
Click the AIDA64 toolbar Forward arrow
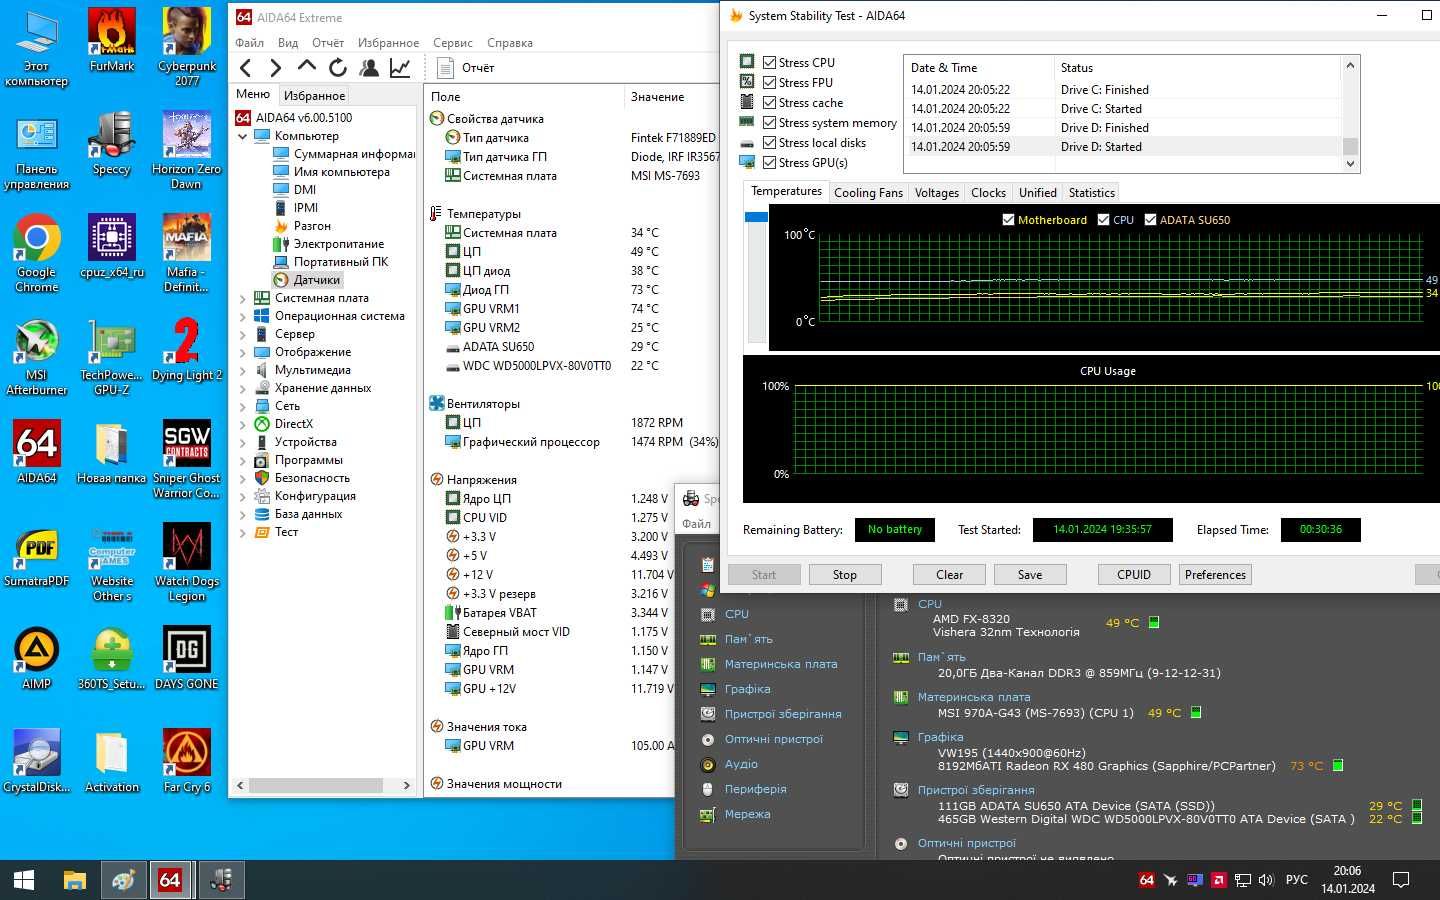pyautogui.click(x=276, y=68)
